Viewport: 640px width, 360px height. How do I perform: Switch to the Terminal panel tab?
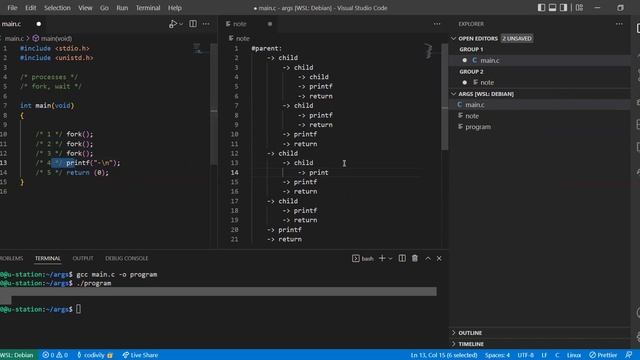[48, 258]
